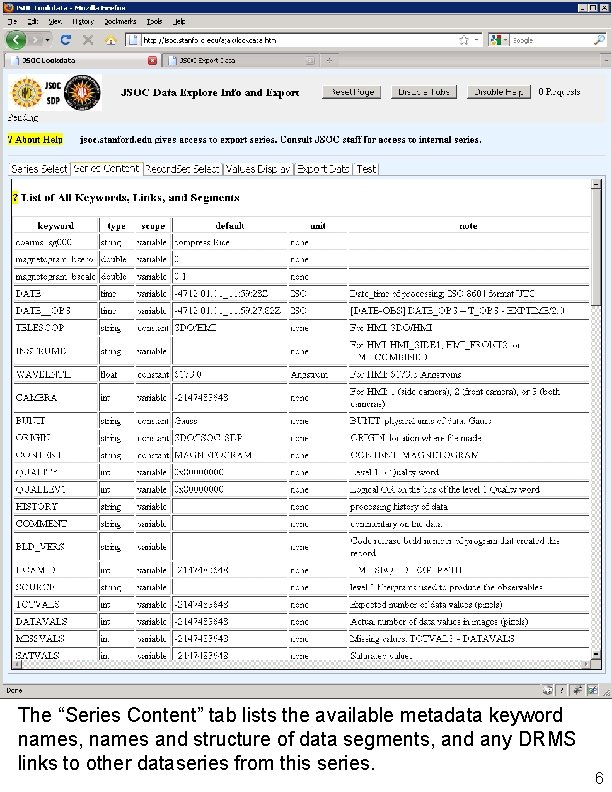Click the 'note' column header
Image resolution: width=612 pixels, height=792 pixels.
(x=468, y=226)
